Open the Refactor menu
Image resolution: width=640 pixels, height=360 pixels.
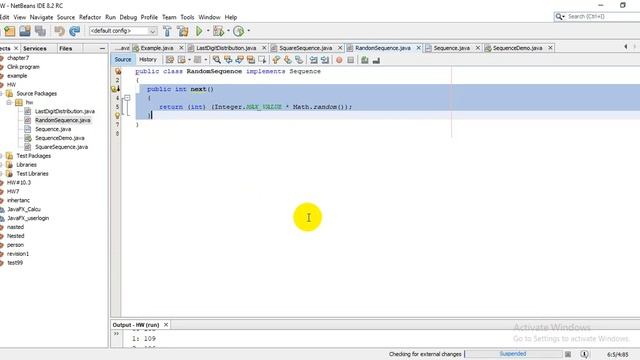(90, 17)
